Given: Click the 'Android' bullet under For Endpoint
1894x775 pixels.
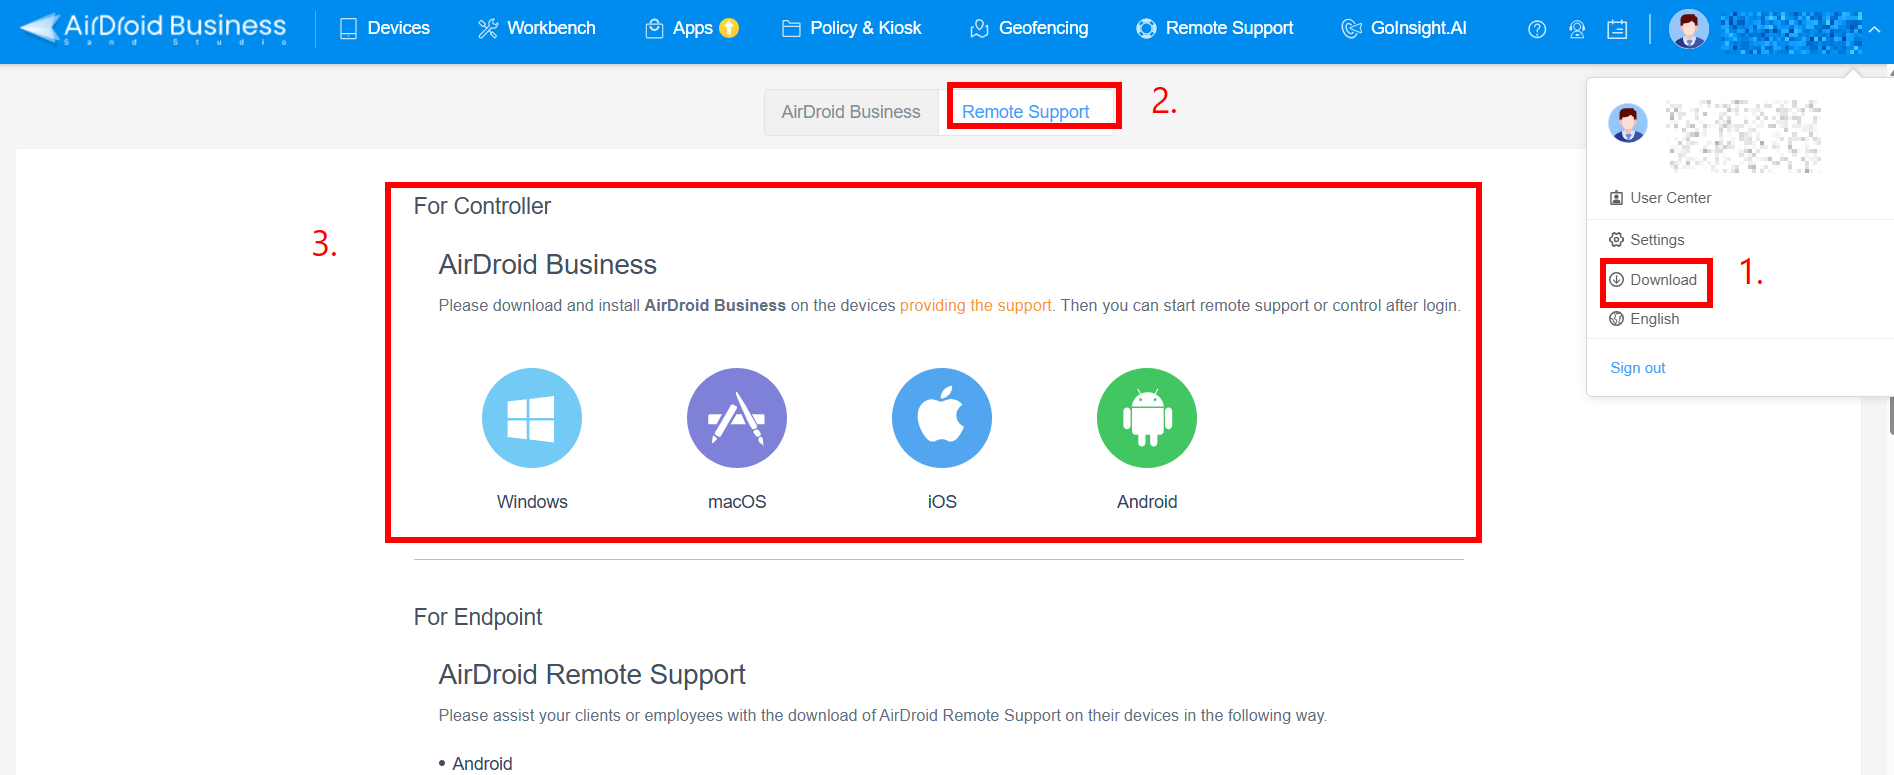Looking at the screenshot, I should 482,764.
